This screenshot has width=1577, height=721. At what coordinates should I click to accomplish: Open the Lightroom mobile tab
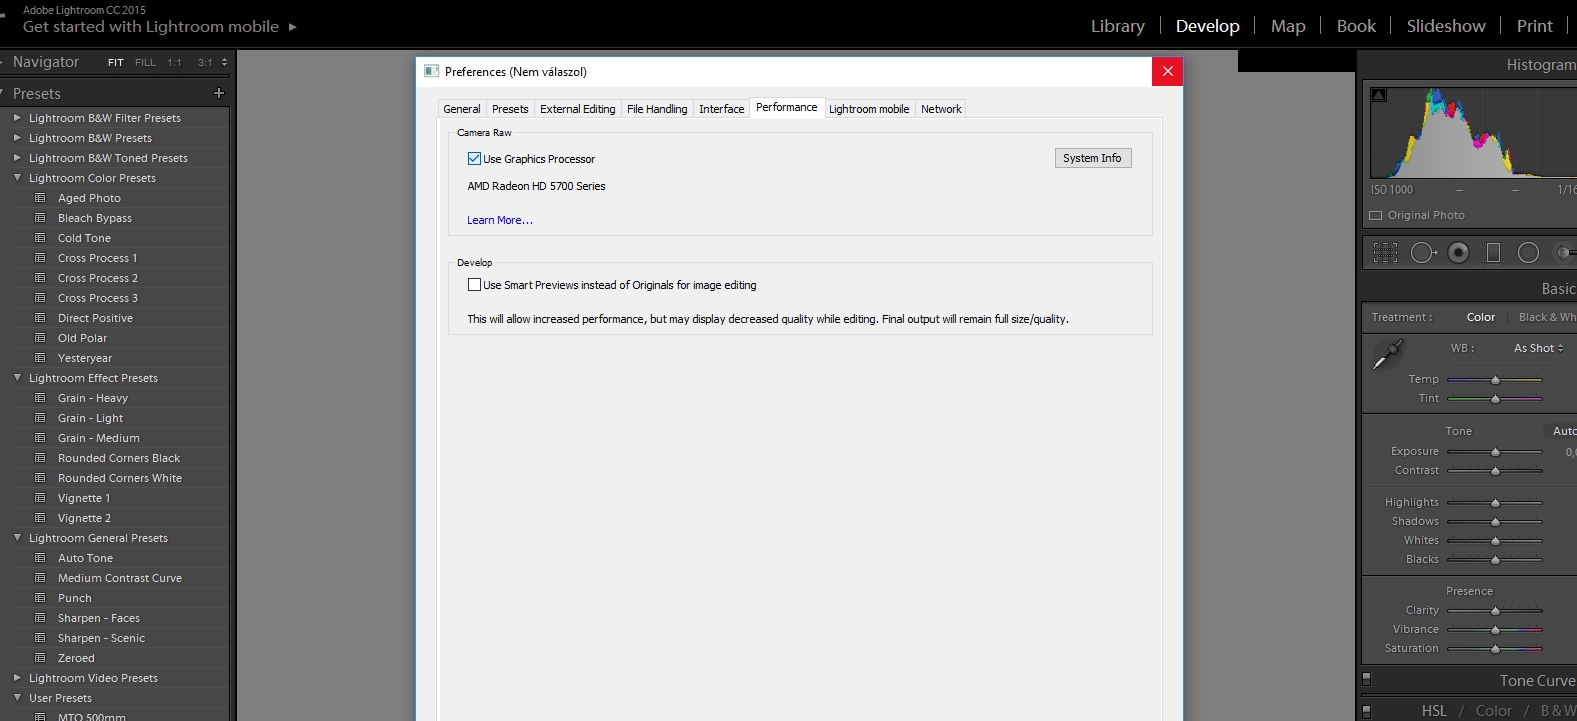pos(869,109)
